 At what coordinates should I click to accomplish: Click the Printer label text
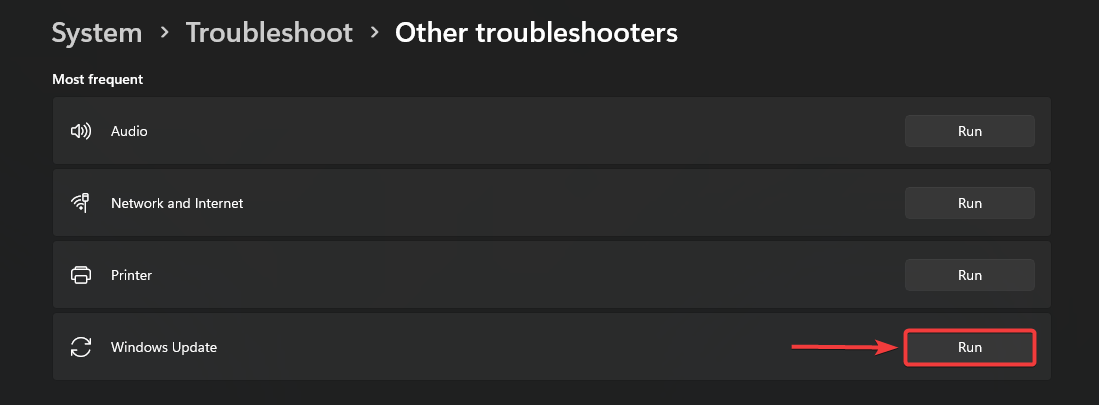pos(132,275)
